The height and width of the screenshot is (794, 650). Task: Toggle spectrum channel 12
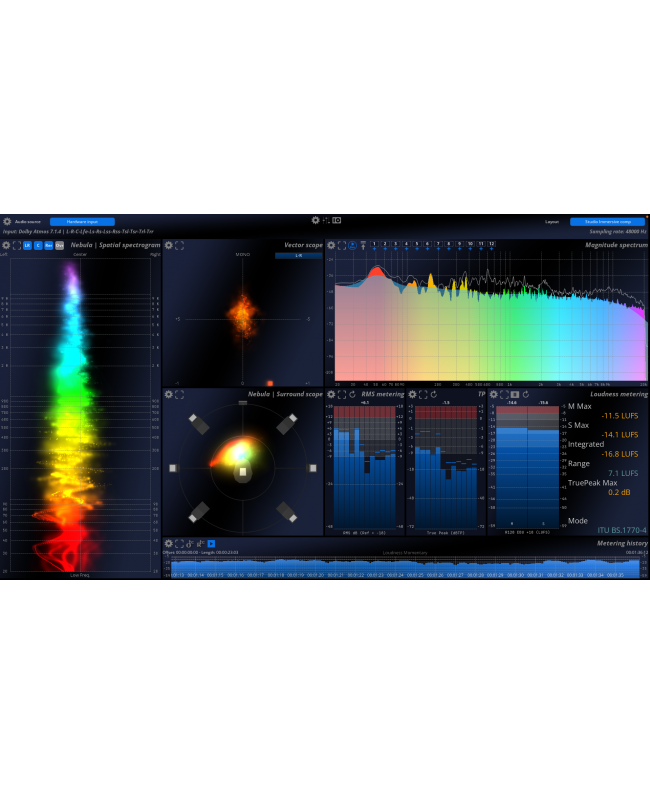[x=491, y=244]
